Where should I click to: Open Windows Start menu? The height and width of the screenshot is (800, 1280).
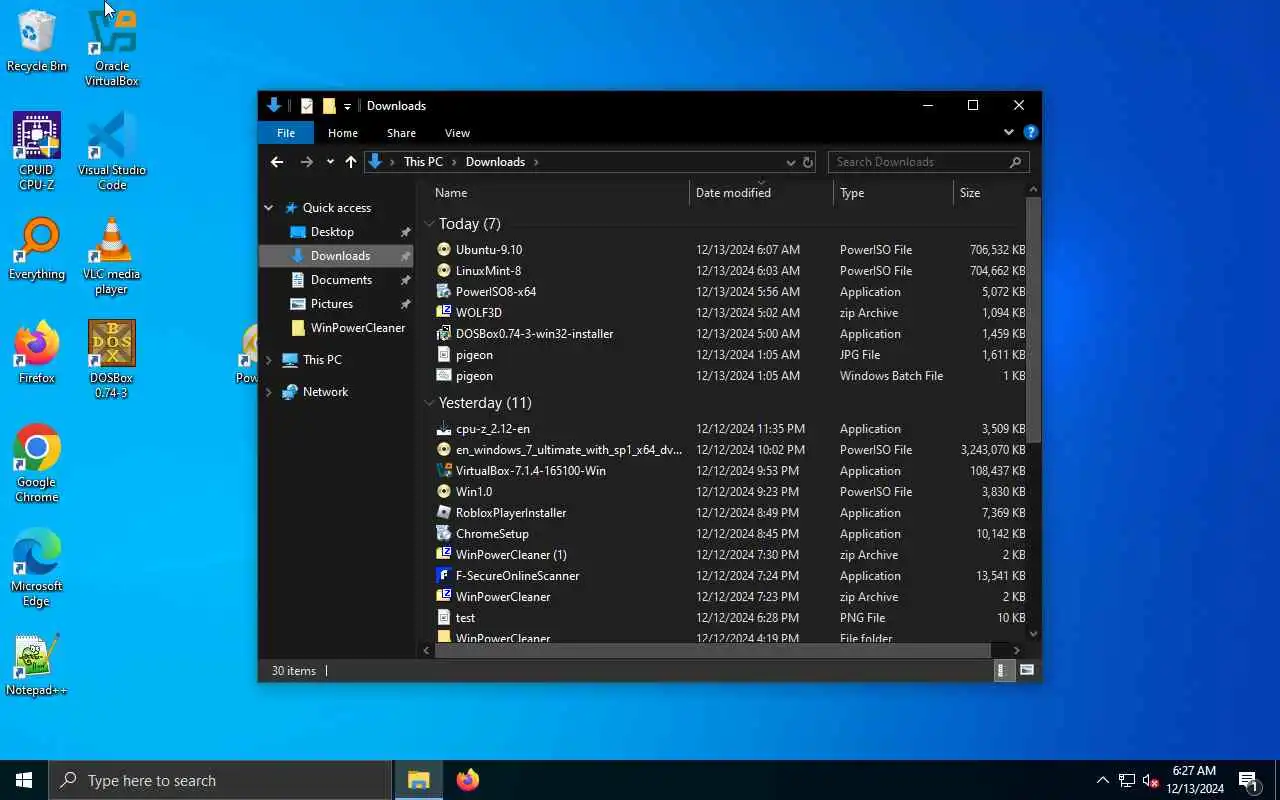tap(24, 780)
